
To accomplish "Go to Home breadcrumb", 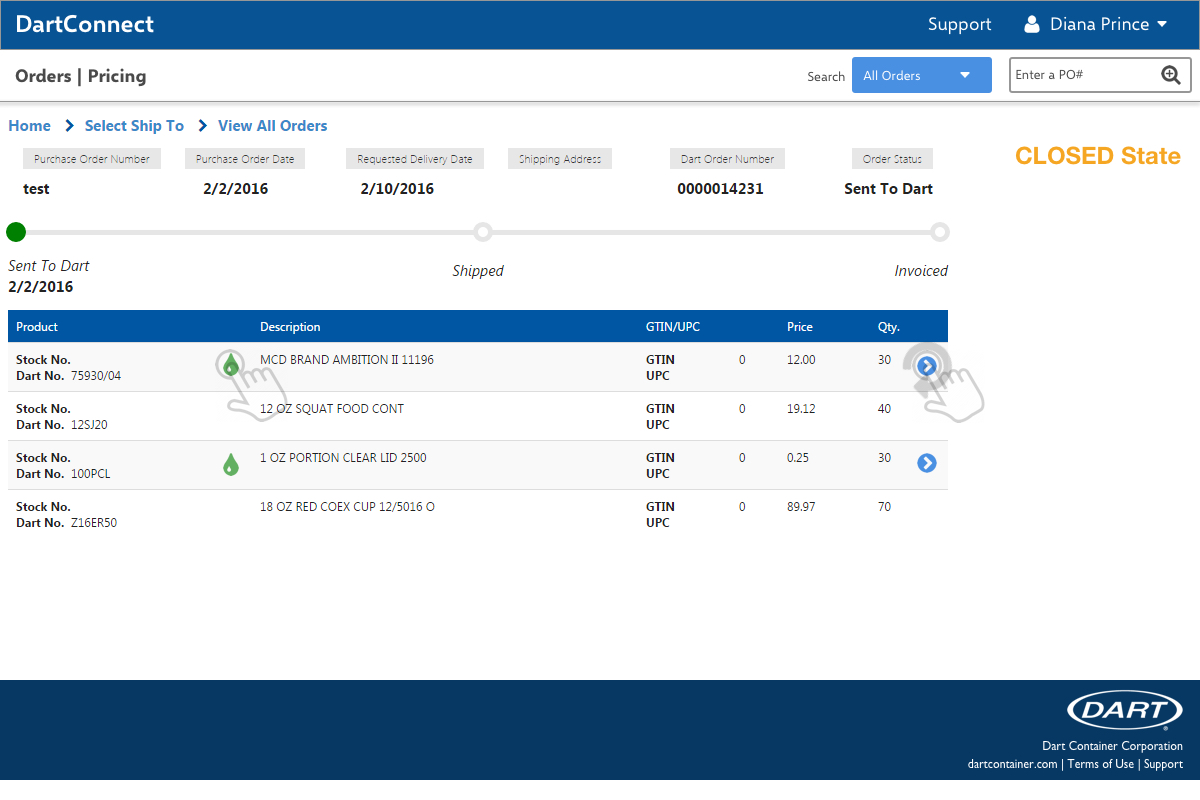I will pyautogui.click(x=29, y=126).
